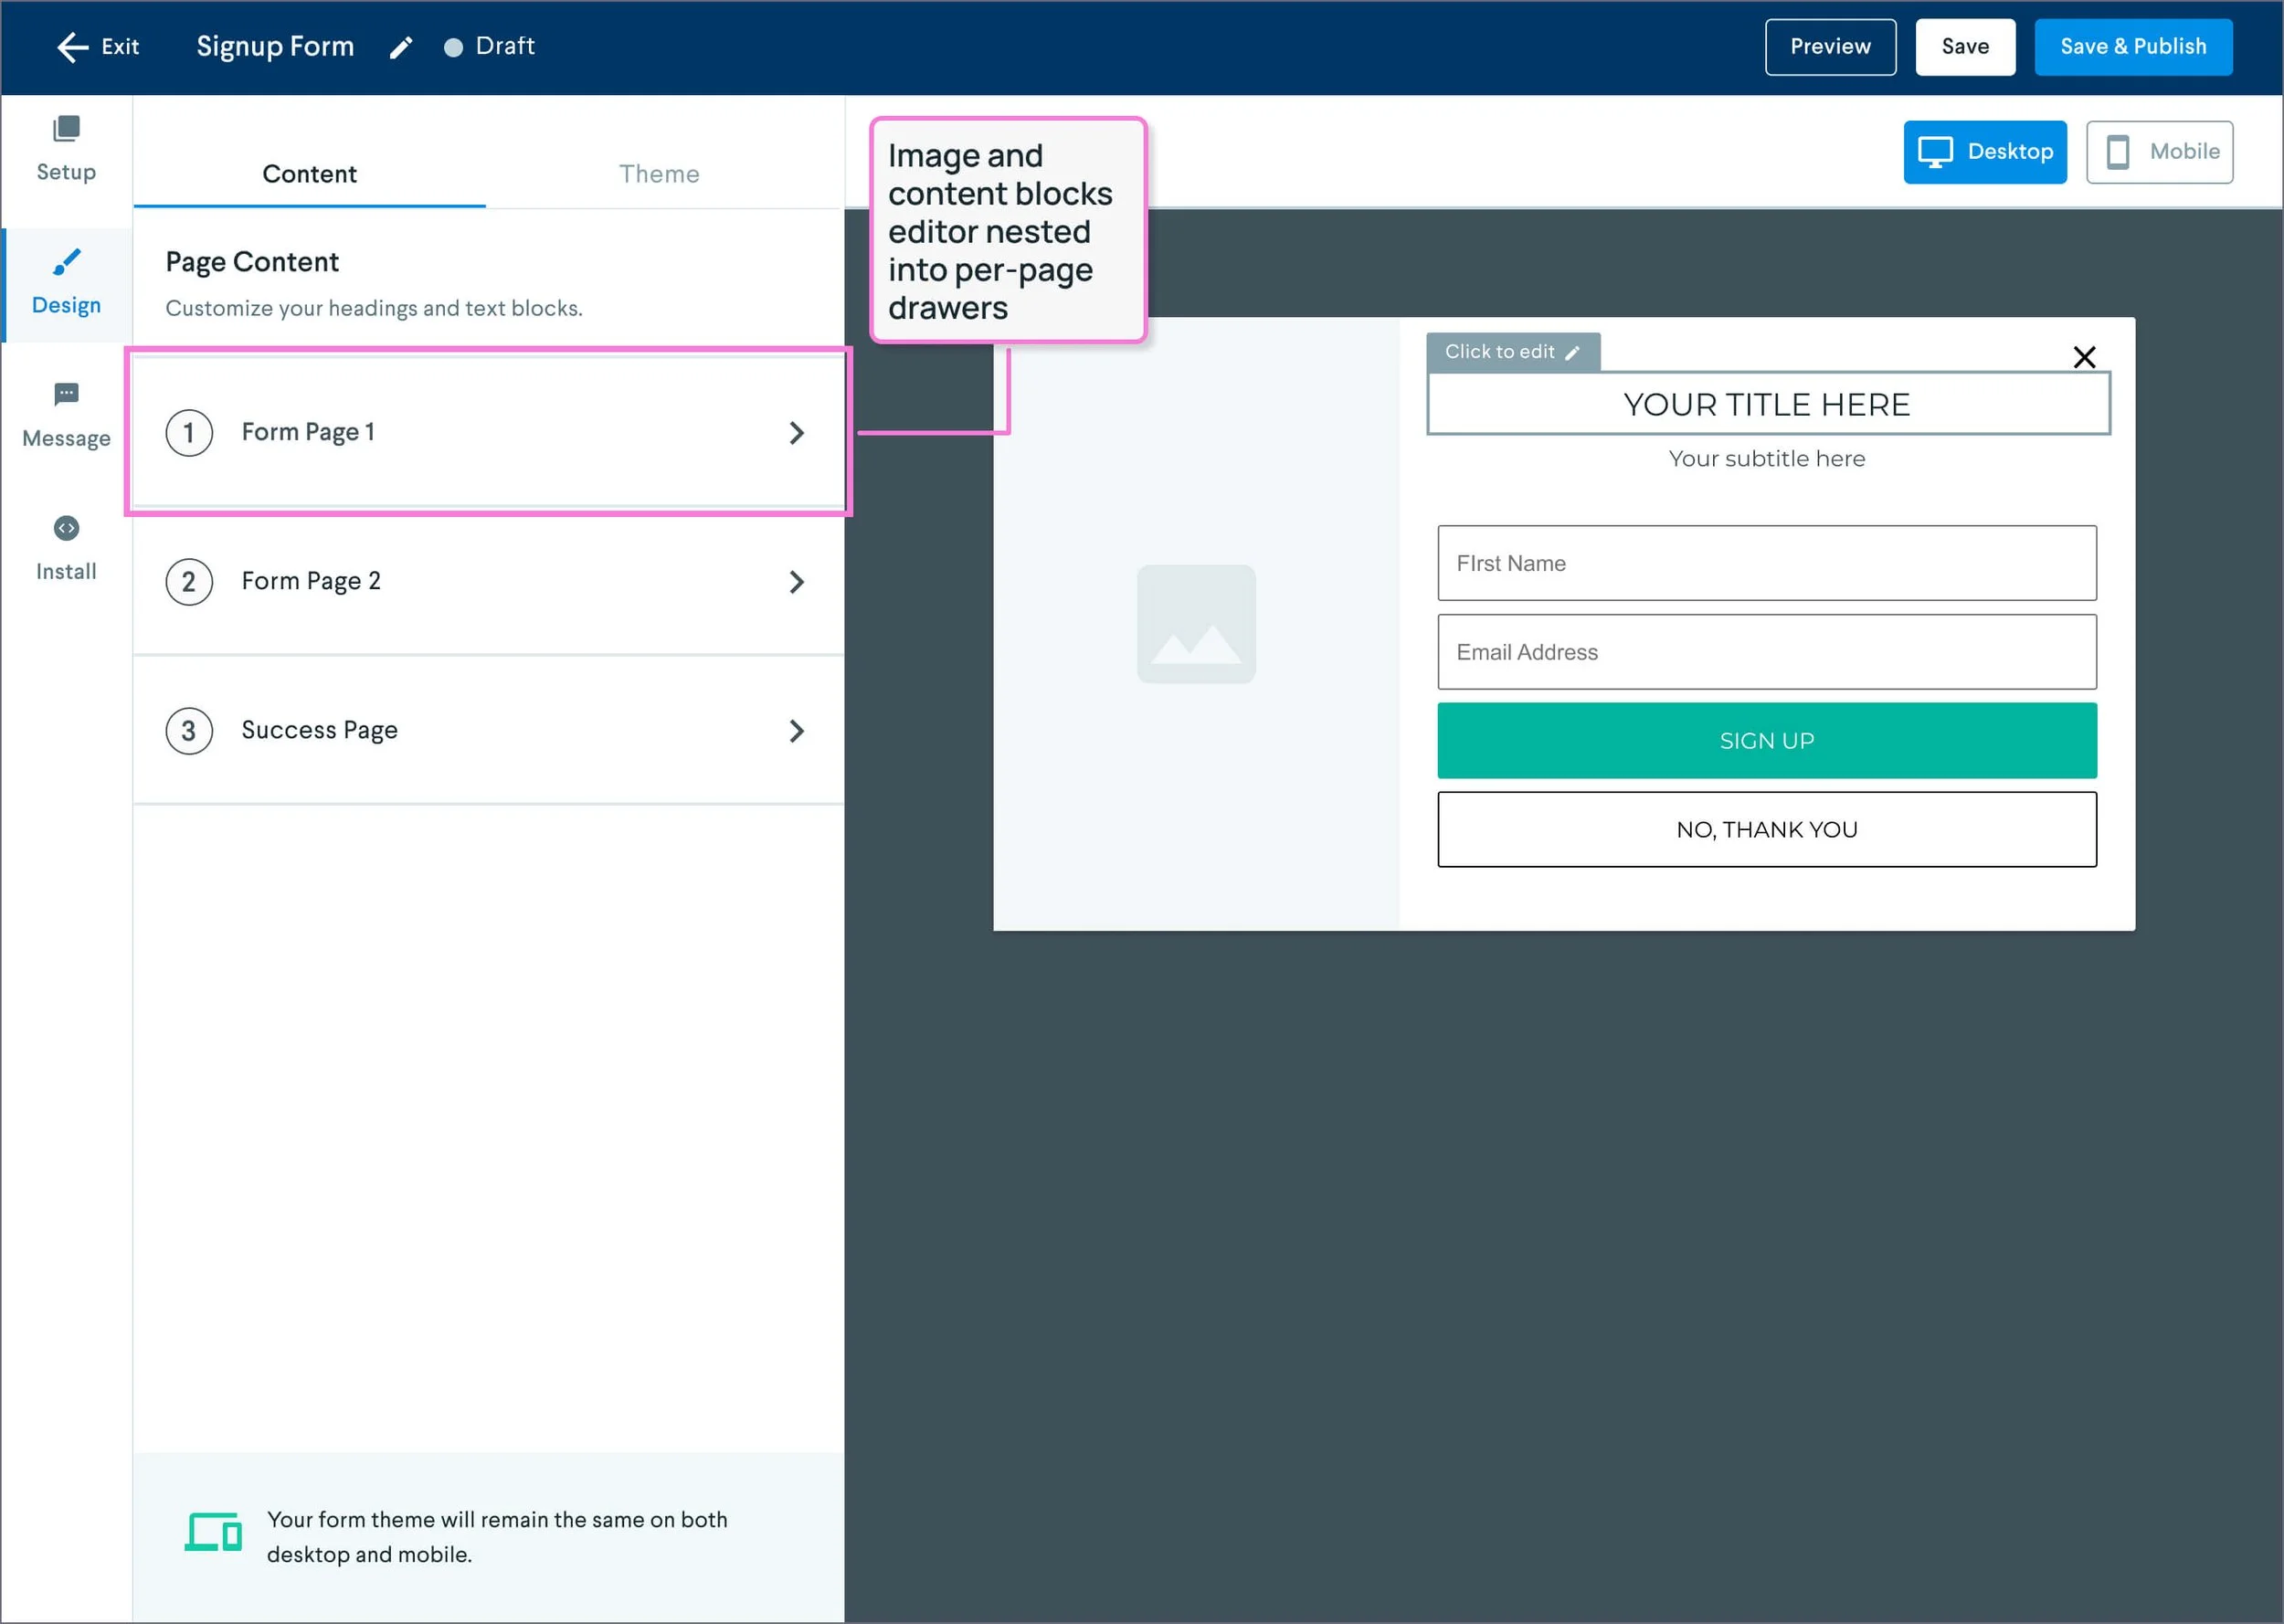The height and width of the screenshot is (1624, 2284).
Task: Open the Install code icon section
Action: pyautogui.click(x=66, y=528)
